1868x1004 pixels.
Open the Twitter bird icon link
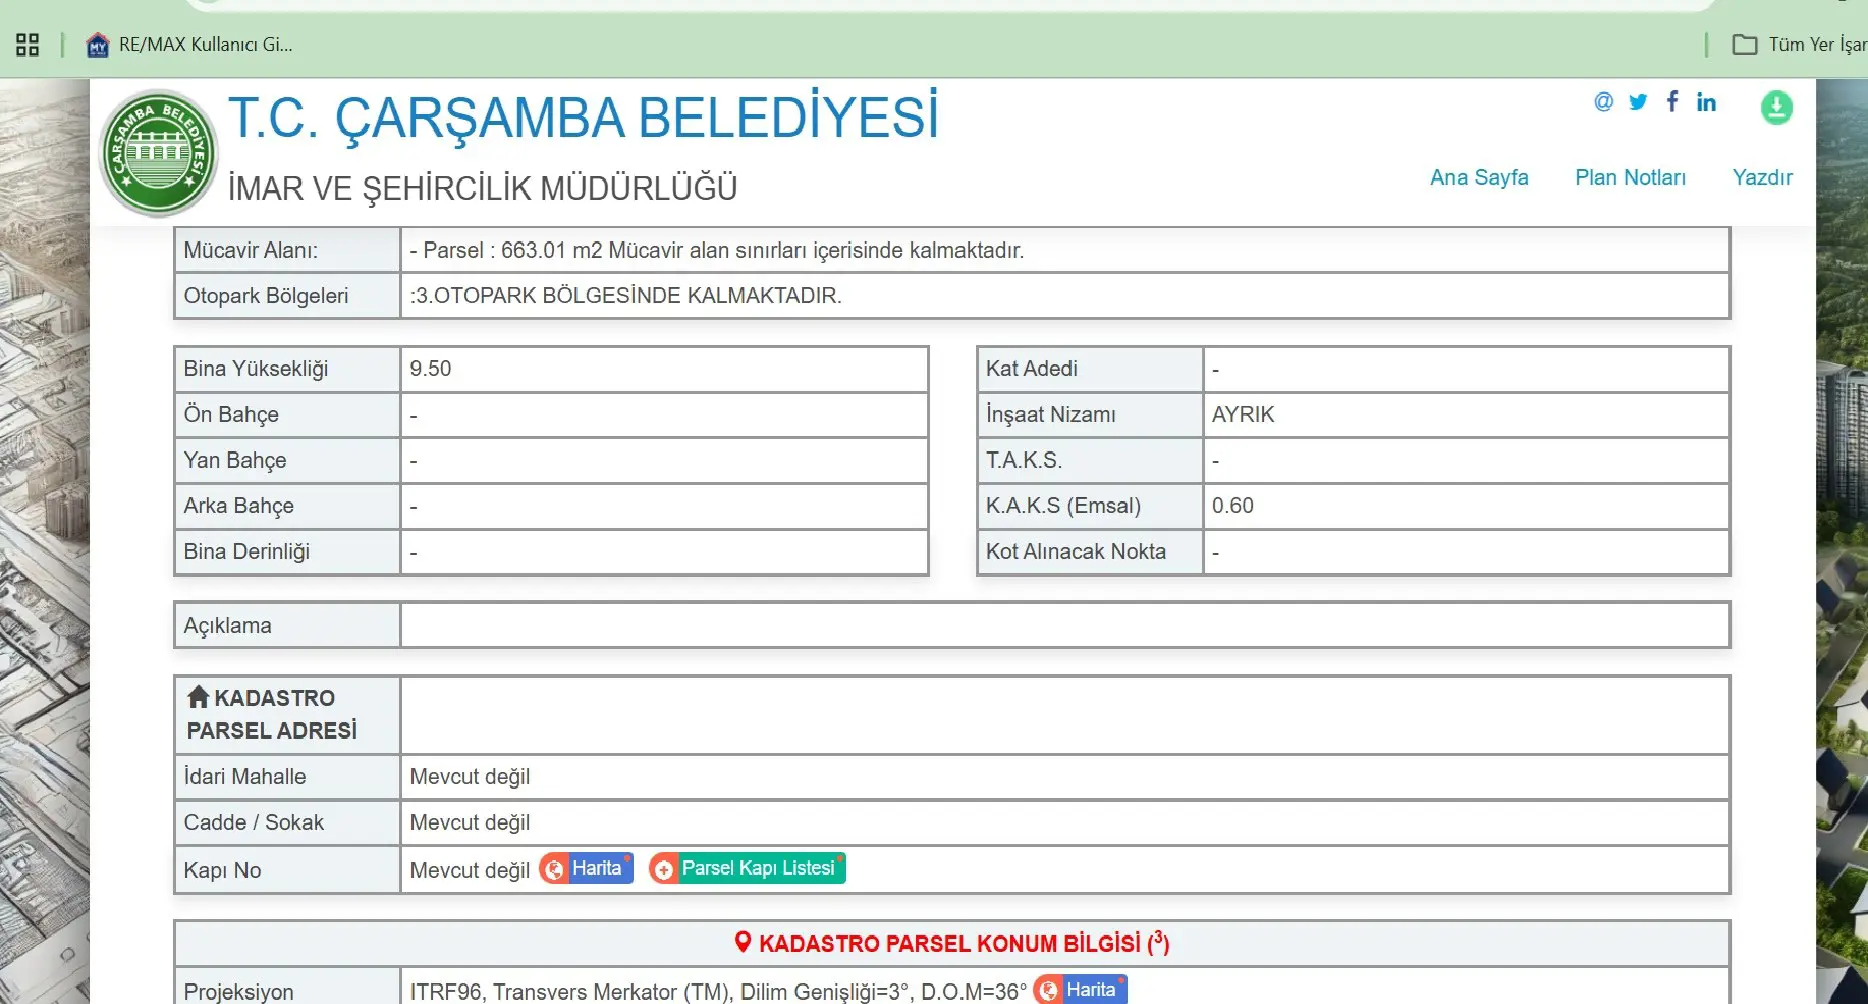pyautogui.click(x=1638, y=102)
